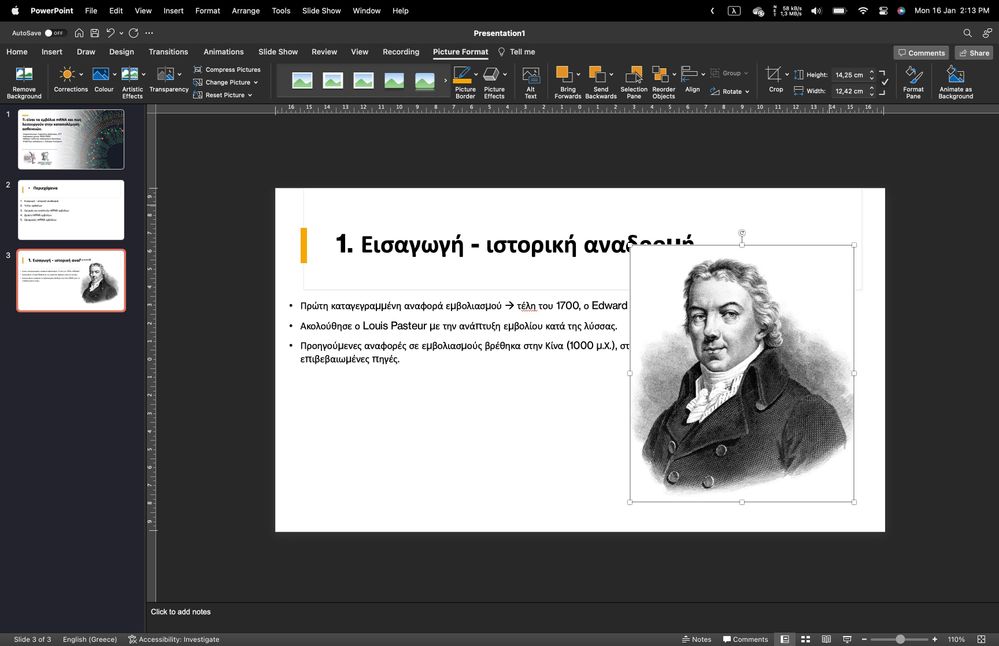Click the Redo icon
999x646 pixels.
pos(133,32)
